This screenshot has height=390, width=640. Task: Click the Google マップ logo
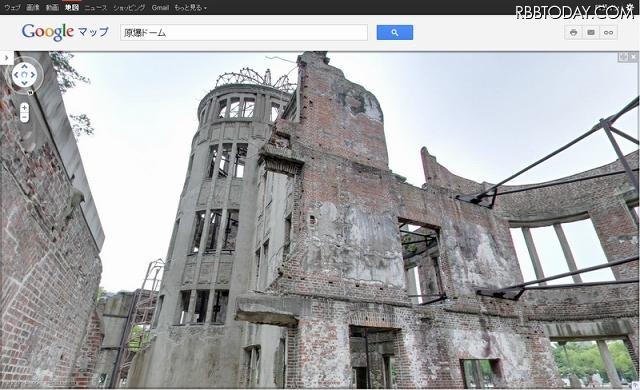[65, 32]
